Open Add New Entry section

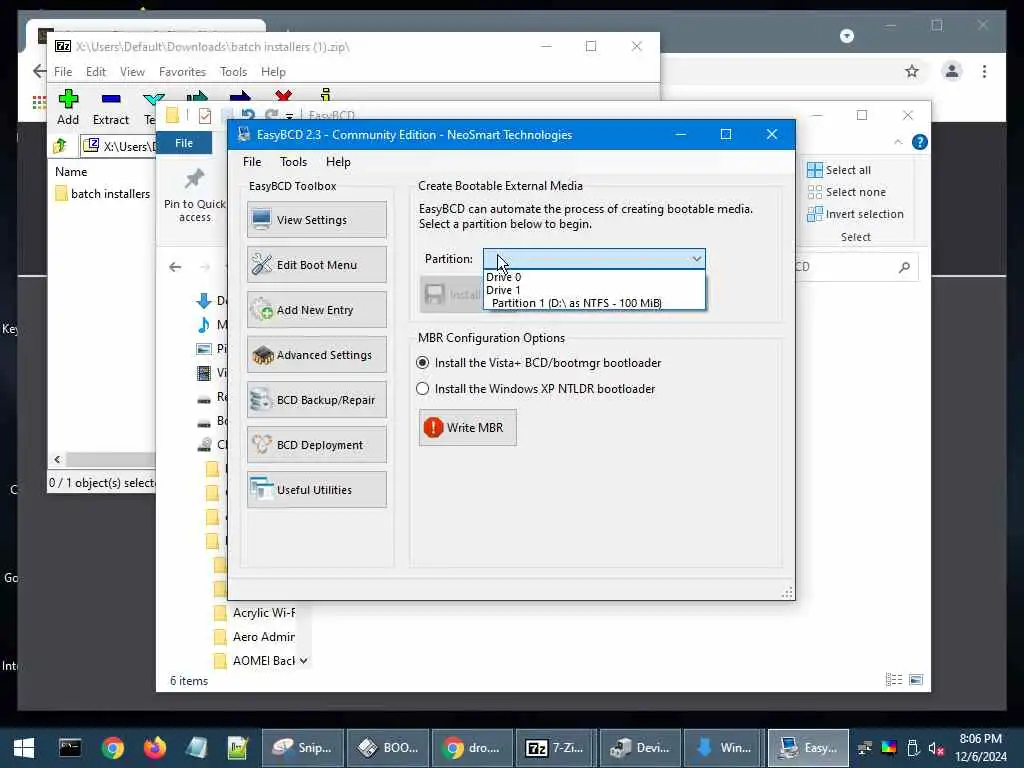(x=317, y=310)
